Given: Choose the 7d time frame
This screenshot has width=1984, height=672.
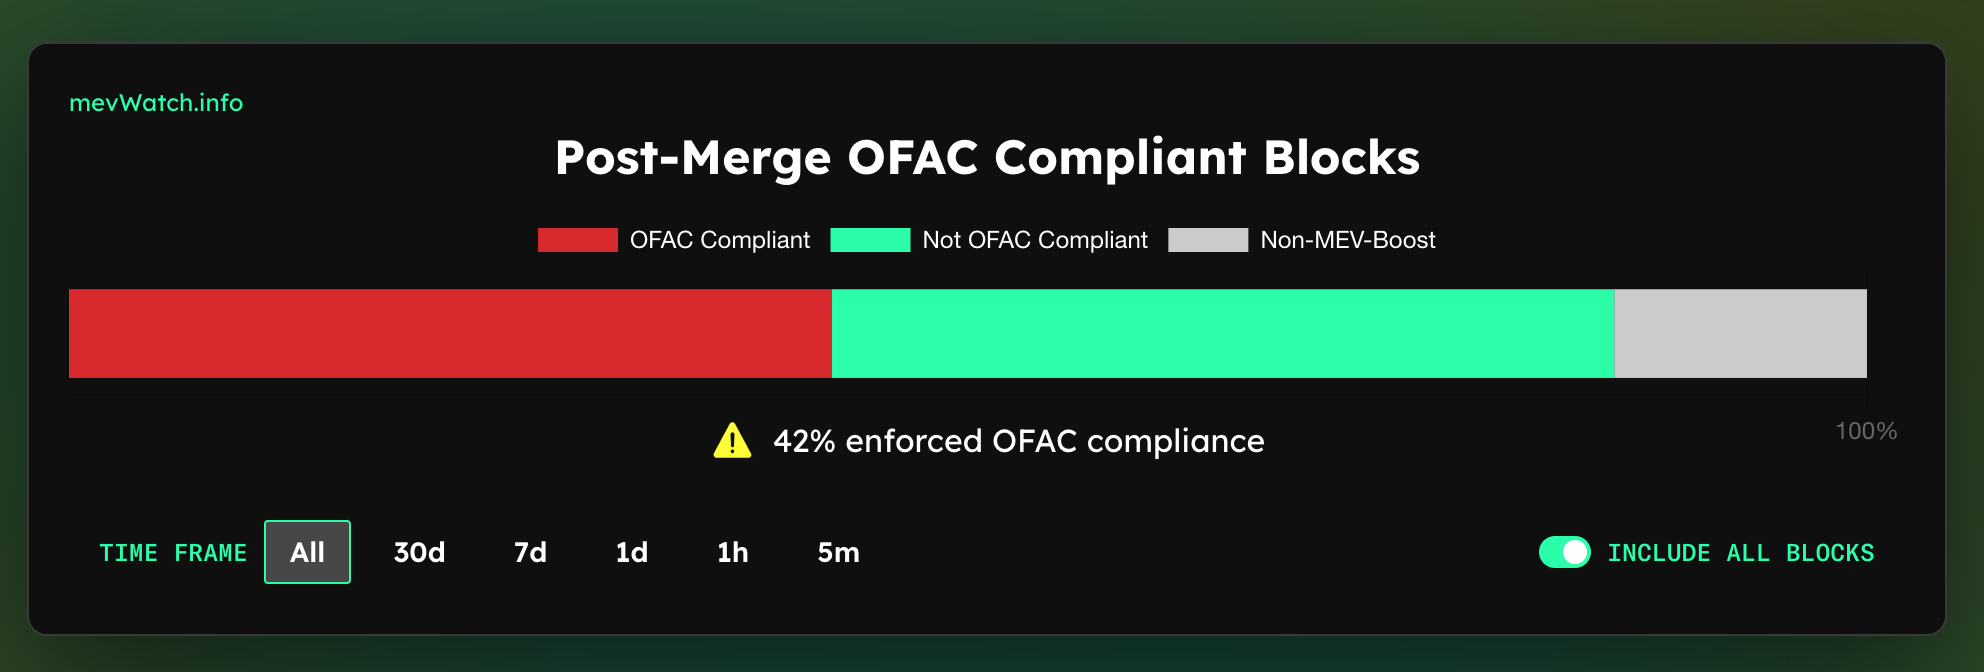Looking at the screenshot, I should point(530,552).
